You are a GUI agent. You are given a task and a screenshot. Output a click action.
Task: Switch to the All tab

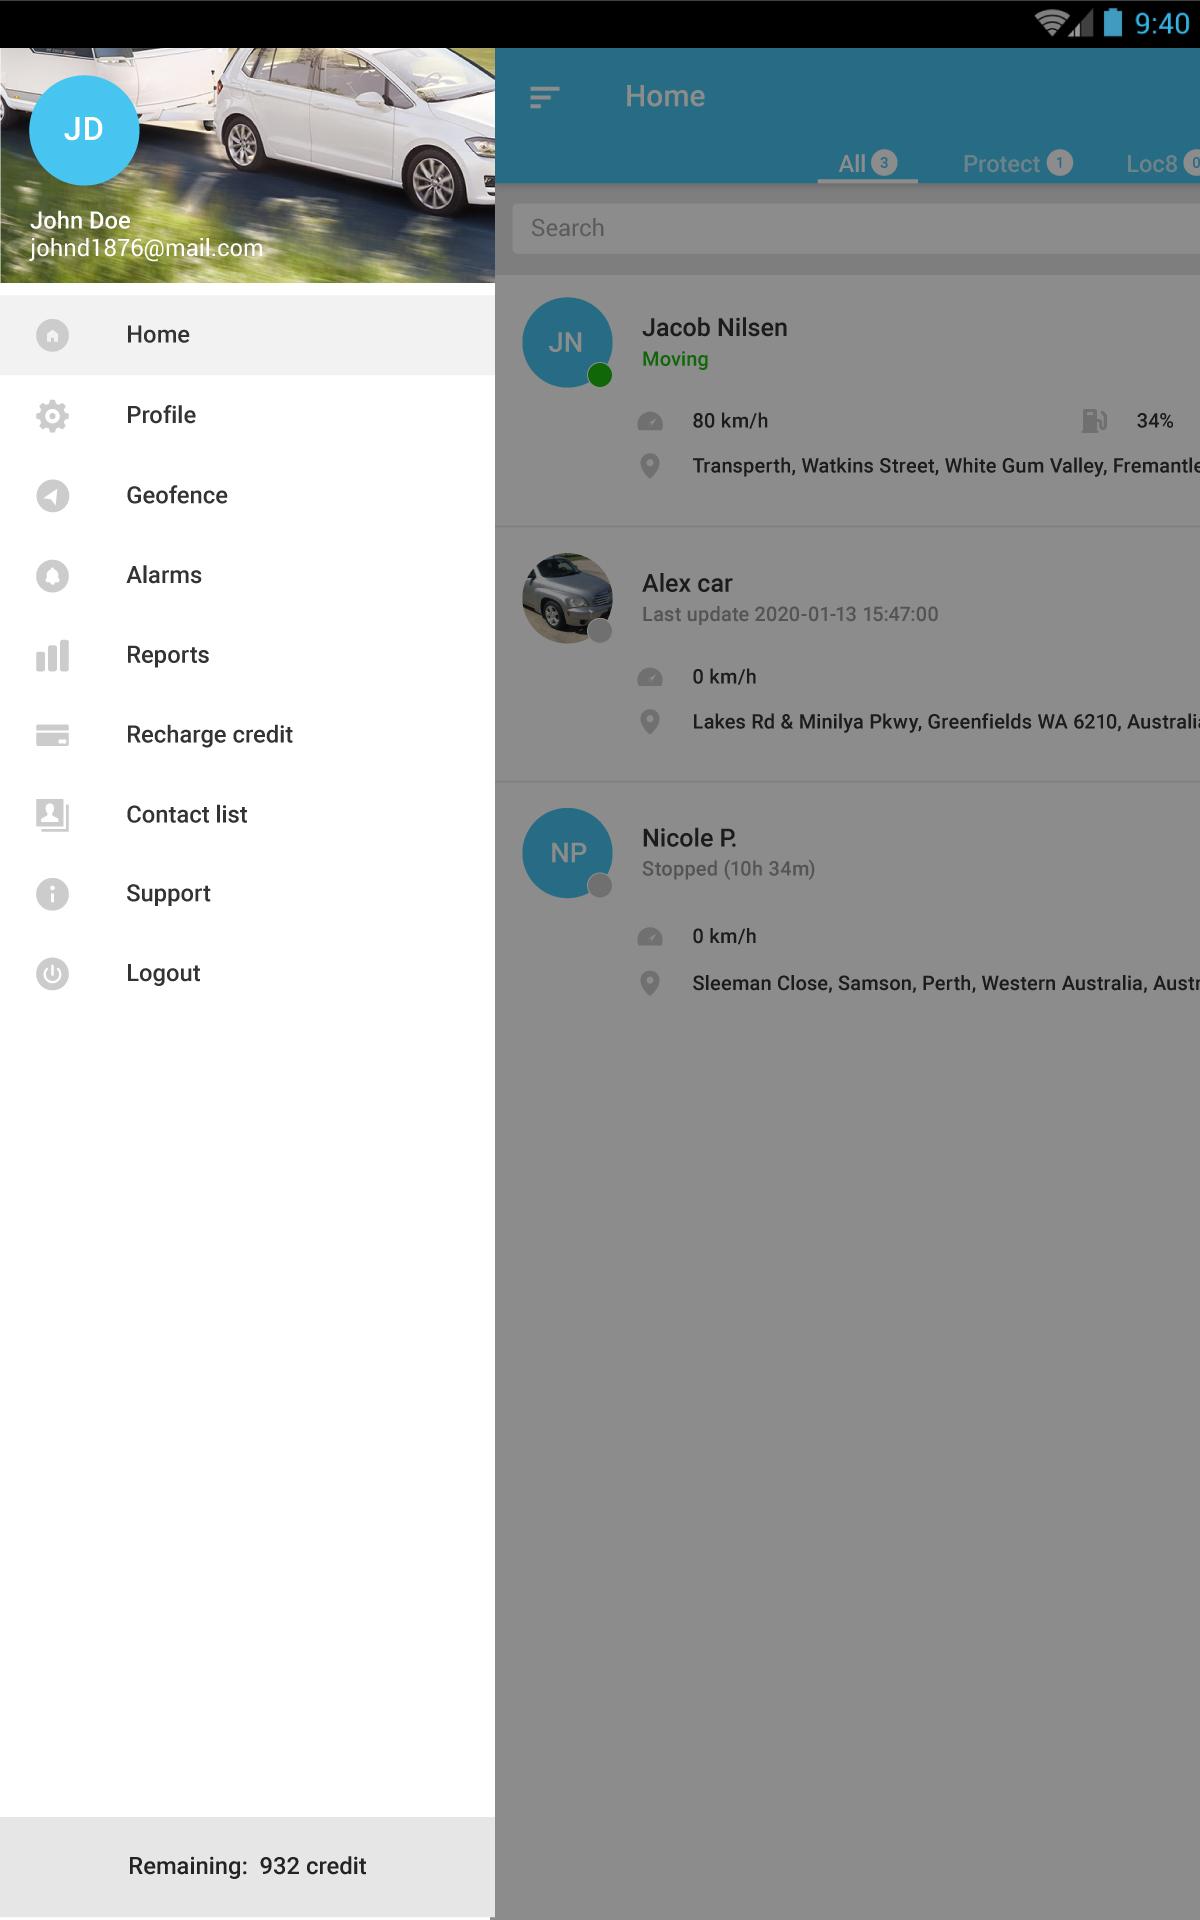coord(867,163)
